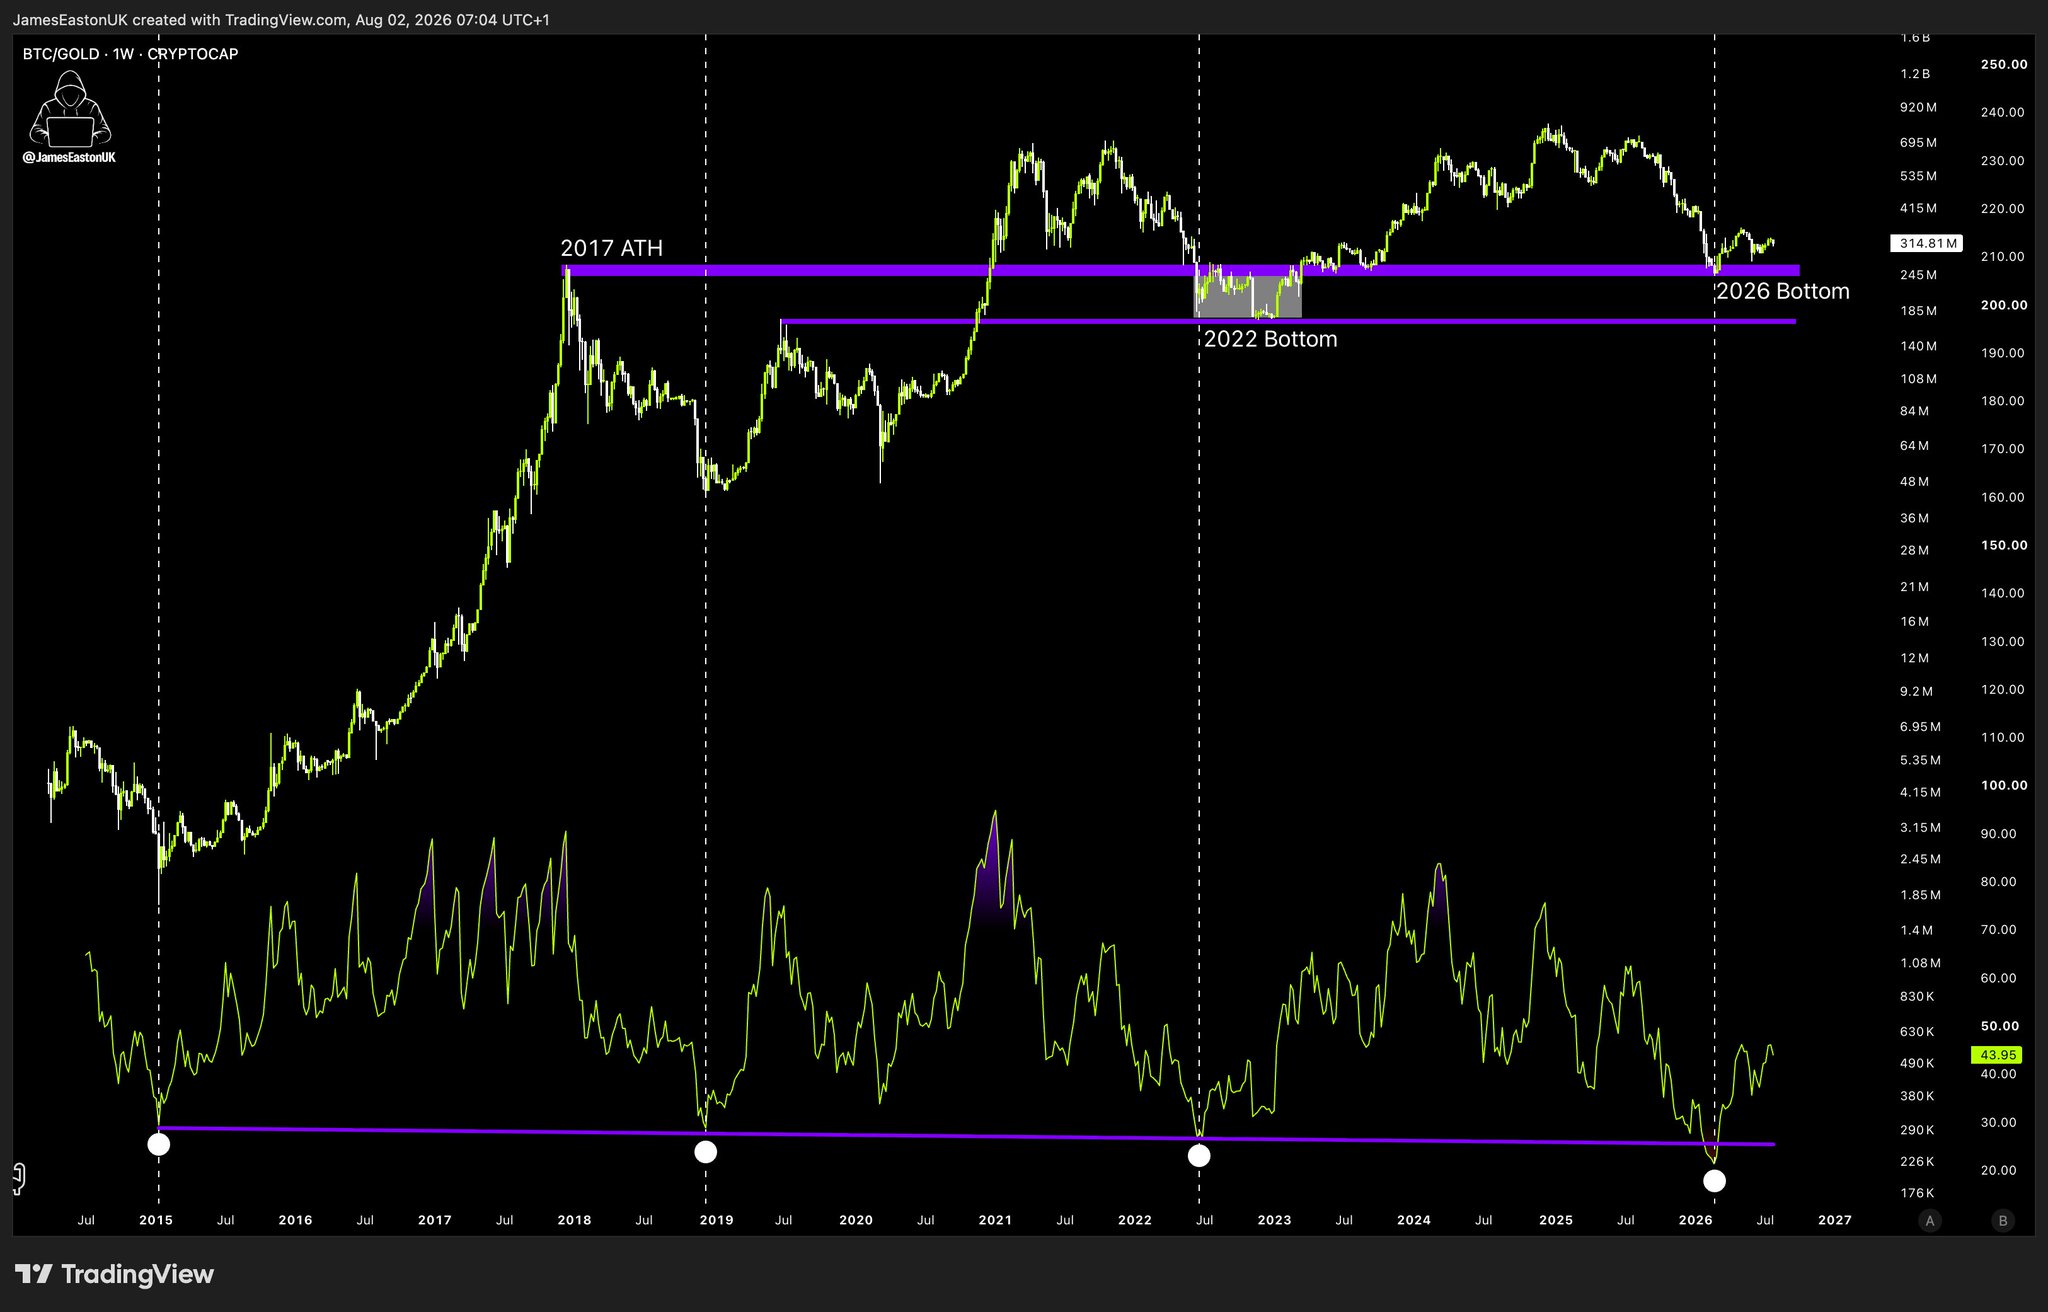
Task: Click the 2024 year label on time axis
Action: pos(1414,1220)
